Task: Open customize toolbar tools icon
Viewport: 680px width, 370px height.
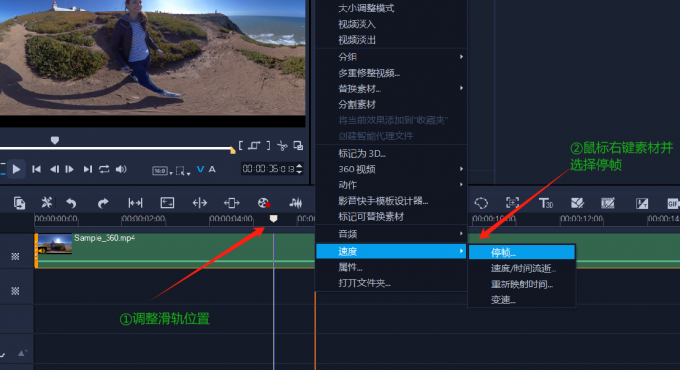Action: [46, 203]
